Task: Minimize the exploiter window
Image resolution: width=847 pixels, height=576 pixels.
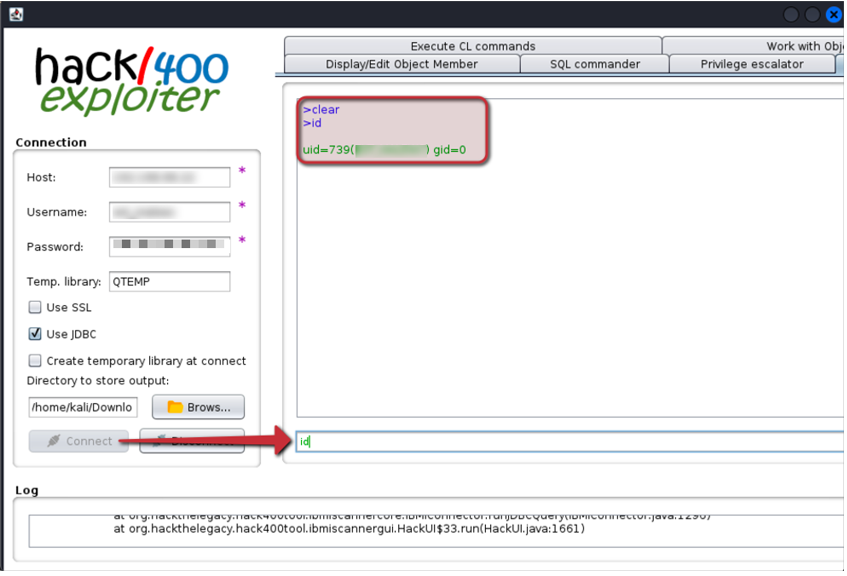Action: pos(791,15)
